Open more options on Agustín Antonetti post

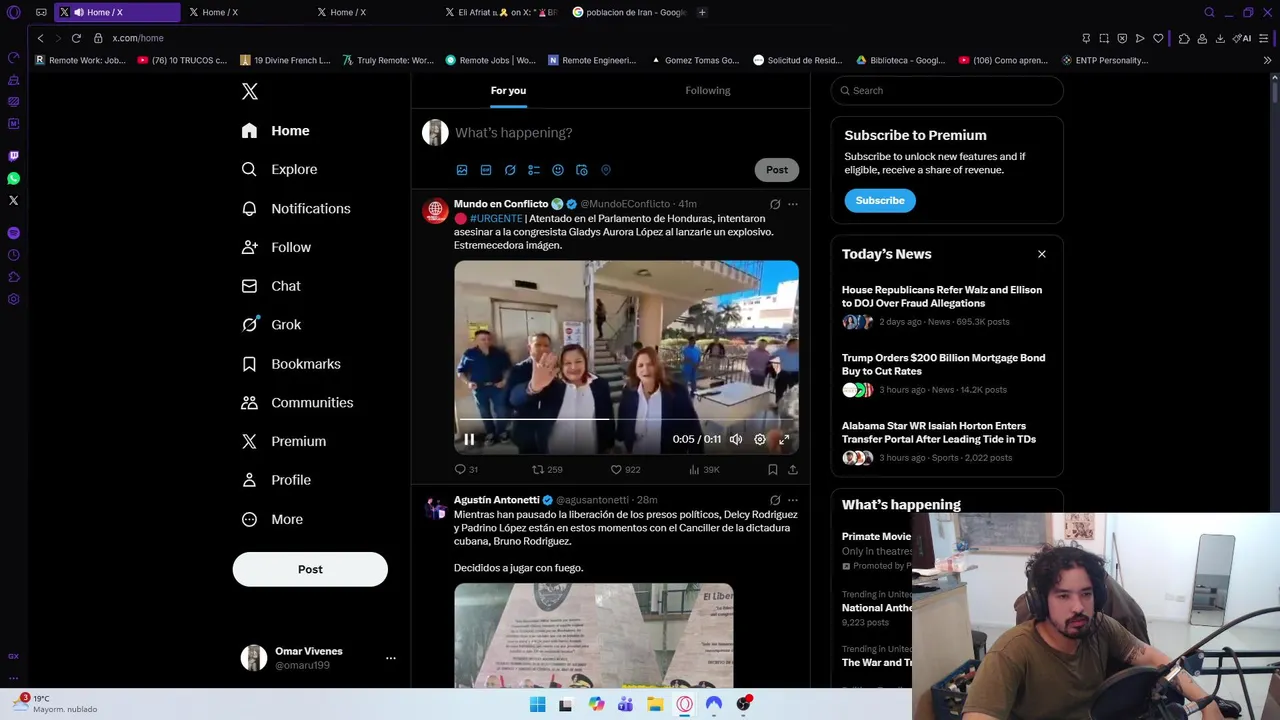tap(793, 500)
